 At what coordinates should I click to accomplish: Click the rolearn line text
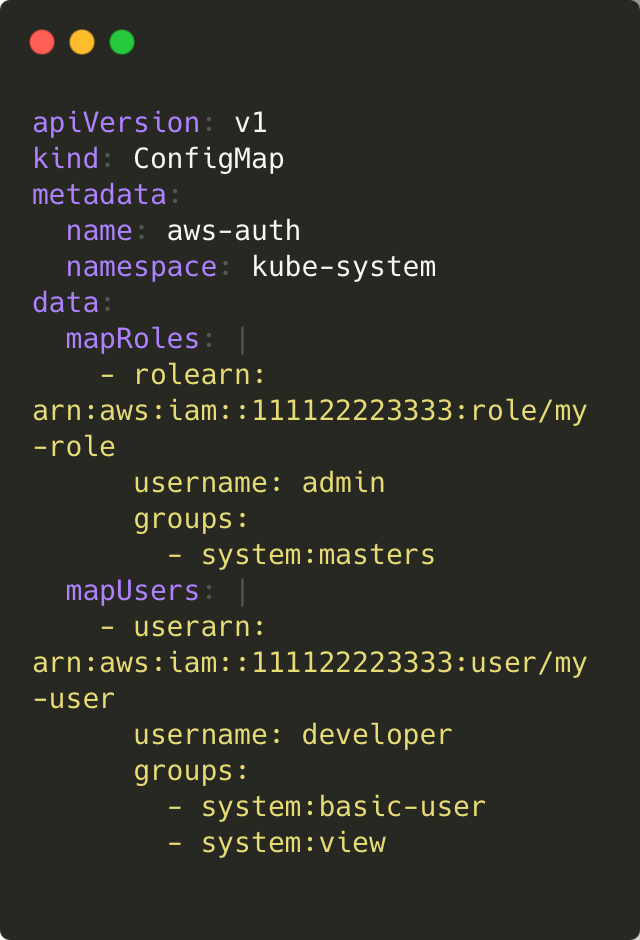point(183,375)
